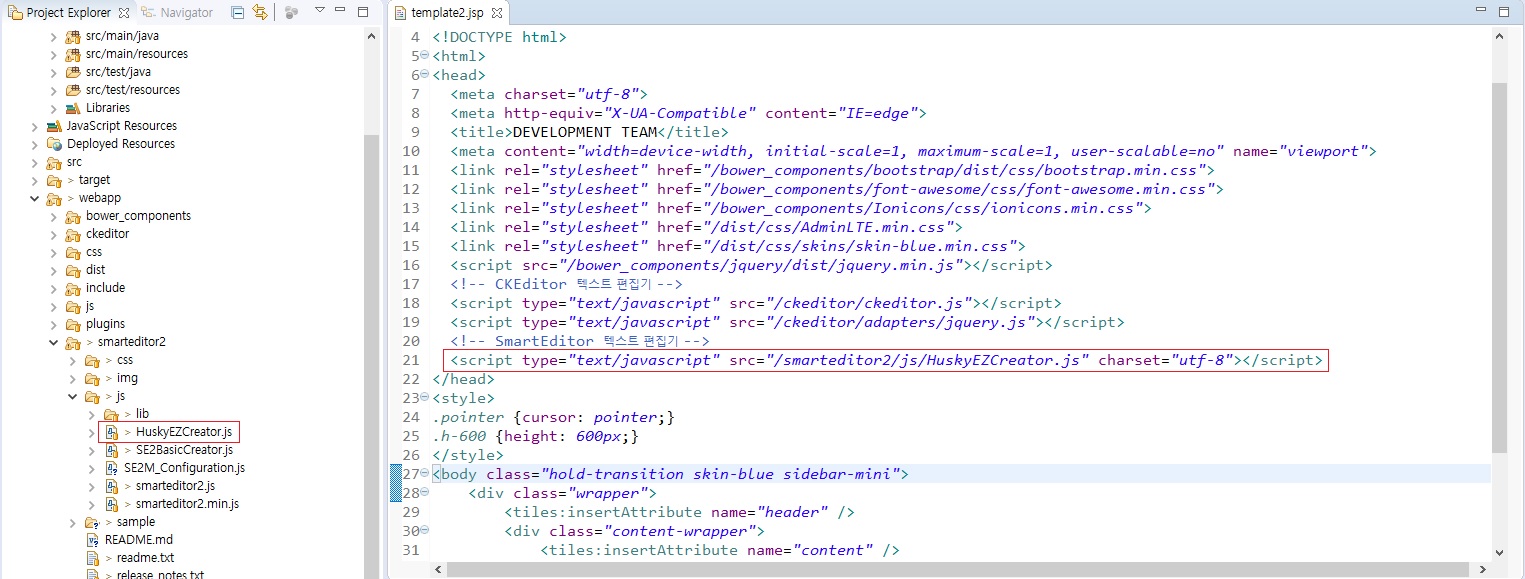Expand the lib folder

[92, 414]
